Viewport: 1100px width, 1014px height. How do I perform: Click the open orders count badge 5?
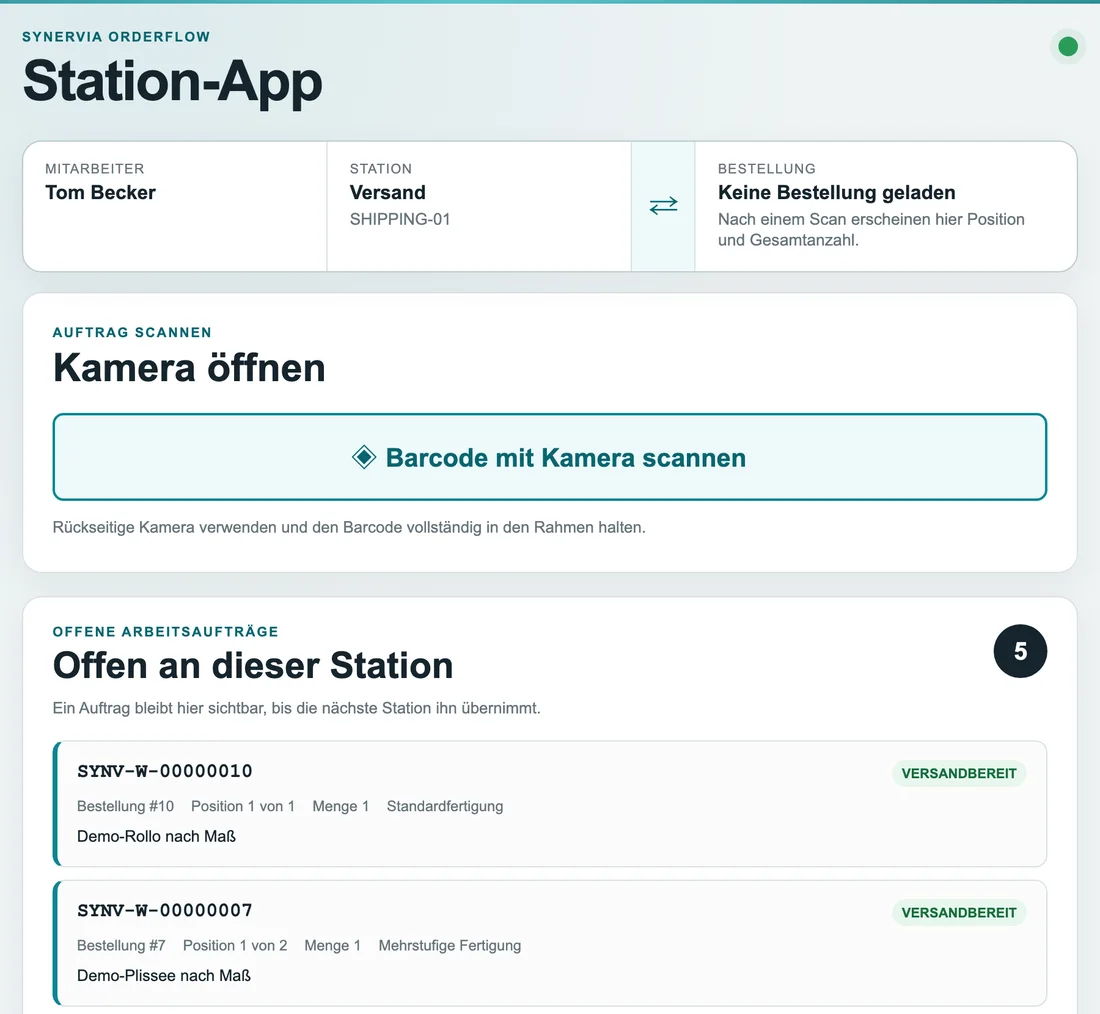click(1020, 651)
